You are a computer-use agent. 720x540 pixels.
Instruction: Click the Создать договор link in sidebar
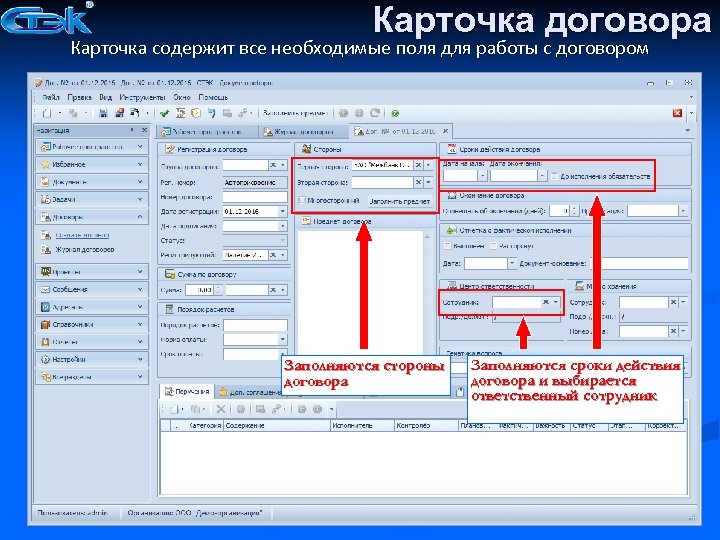click(82, 235)
